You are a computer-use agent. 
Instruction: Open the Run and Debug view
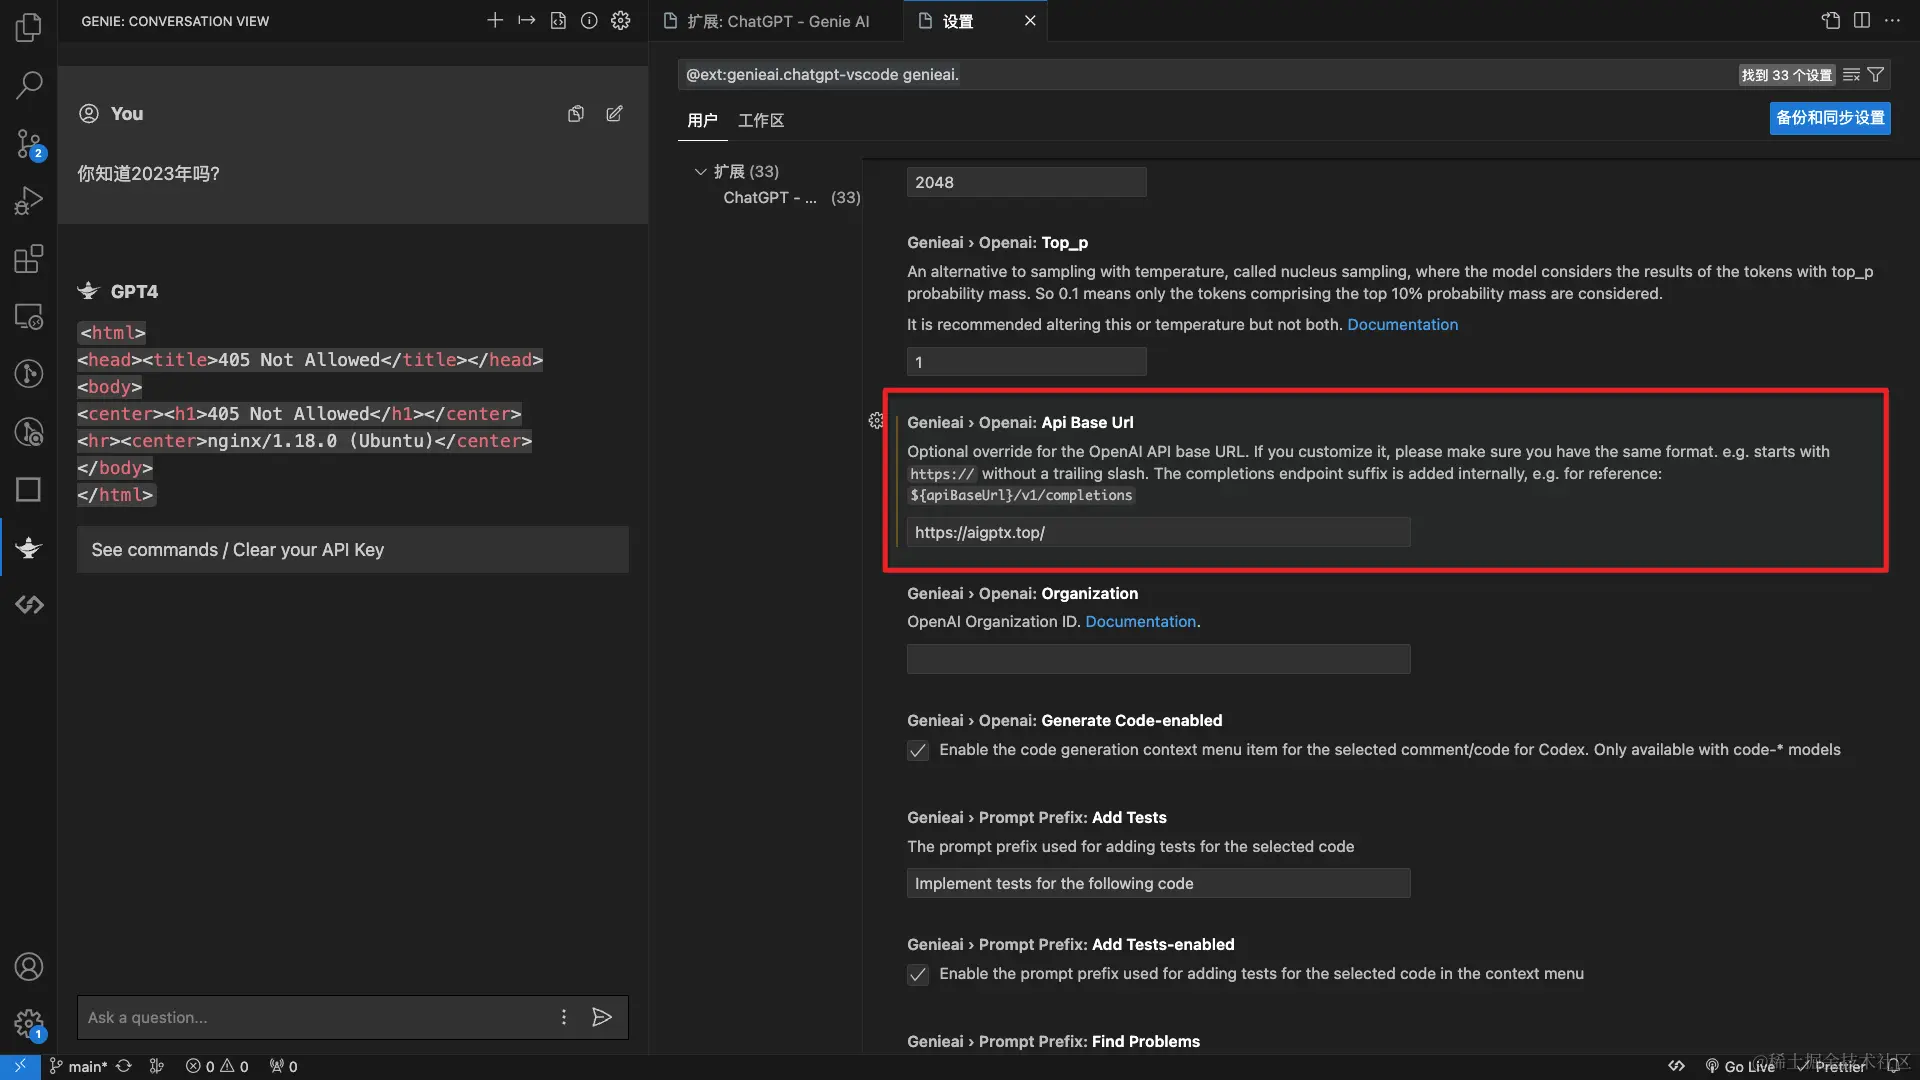[29, 201]
